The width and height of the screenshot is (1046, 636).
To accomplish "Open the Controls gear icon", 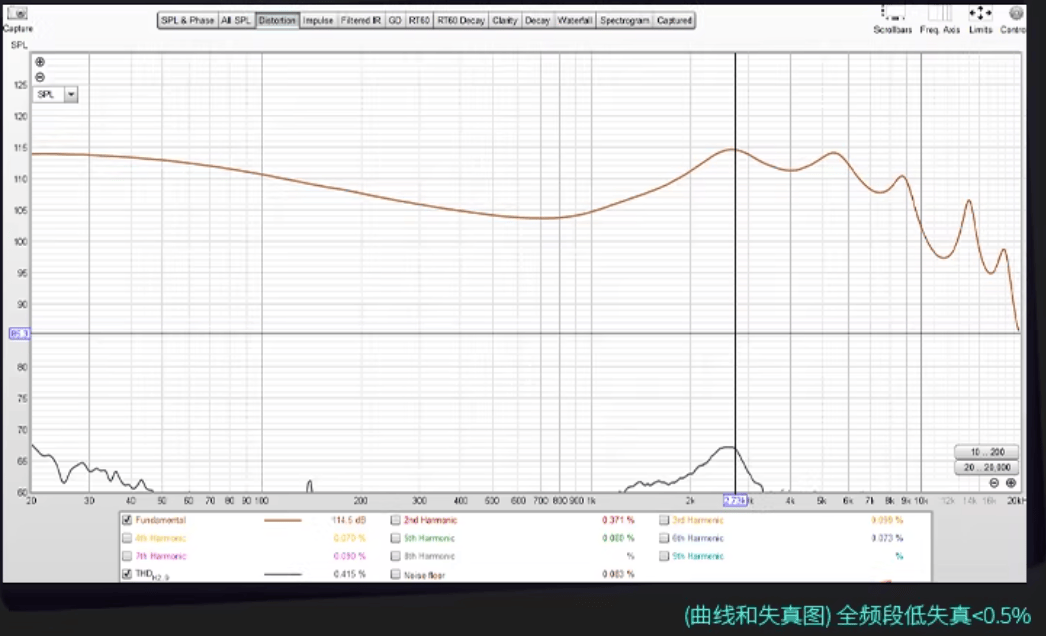I will coord(1016,13).
